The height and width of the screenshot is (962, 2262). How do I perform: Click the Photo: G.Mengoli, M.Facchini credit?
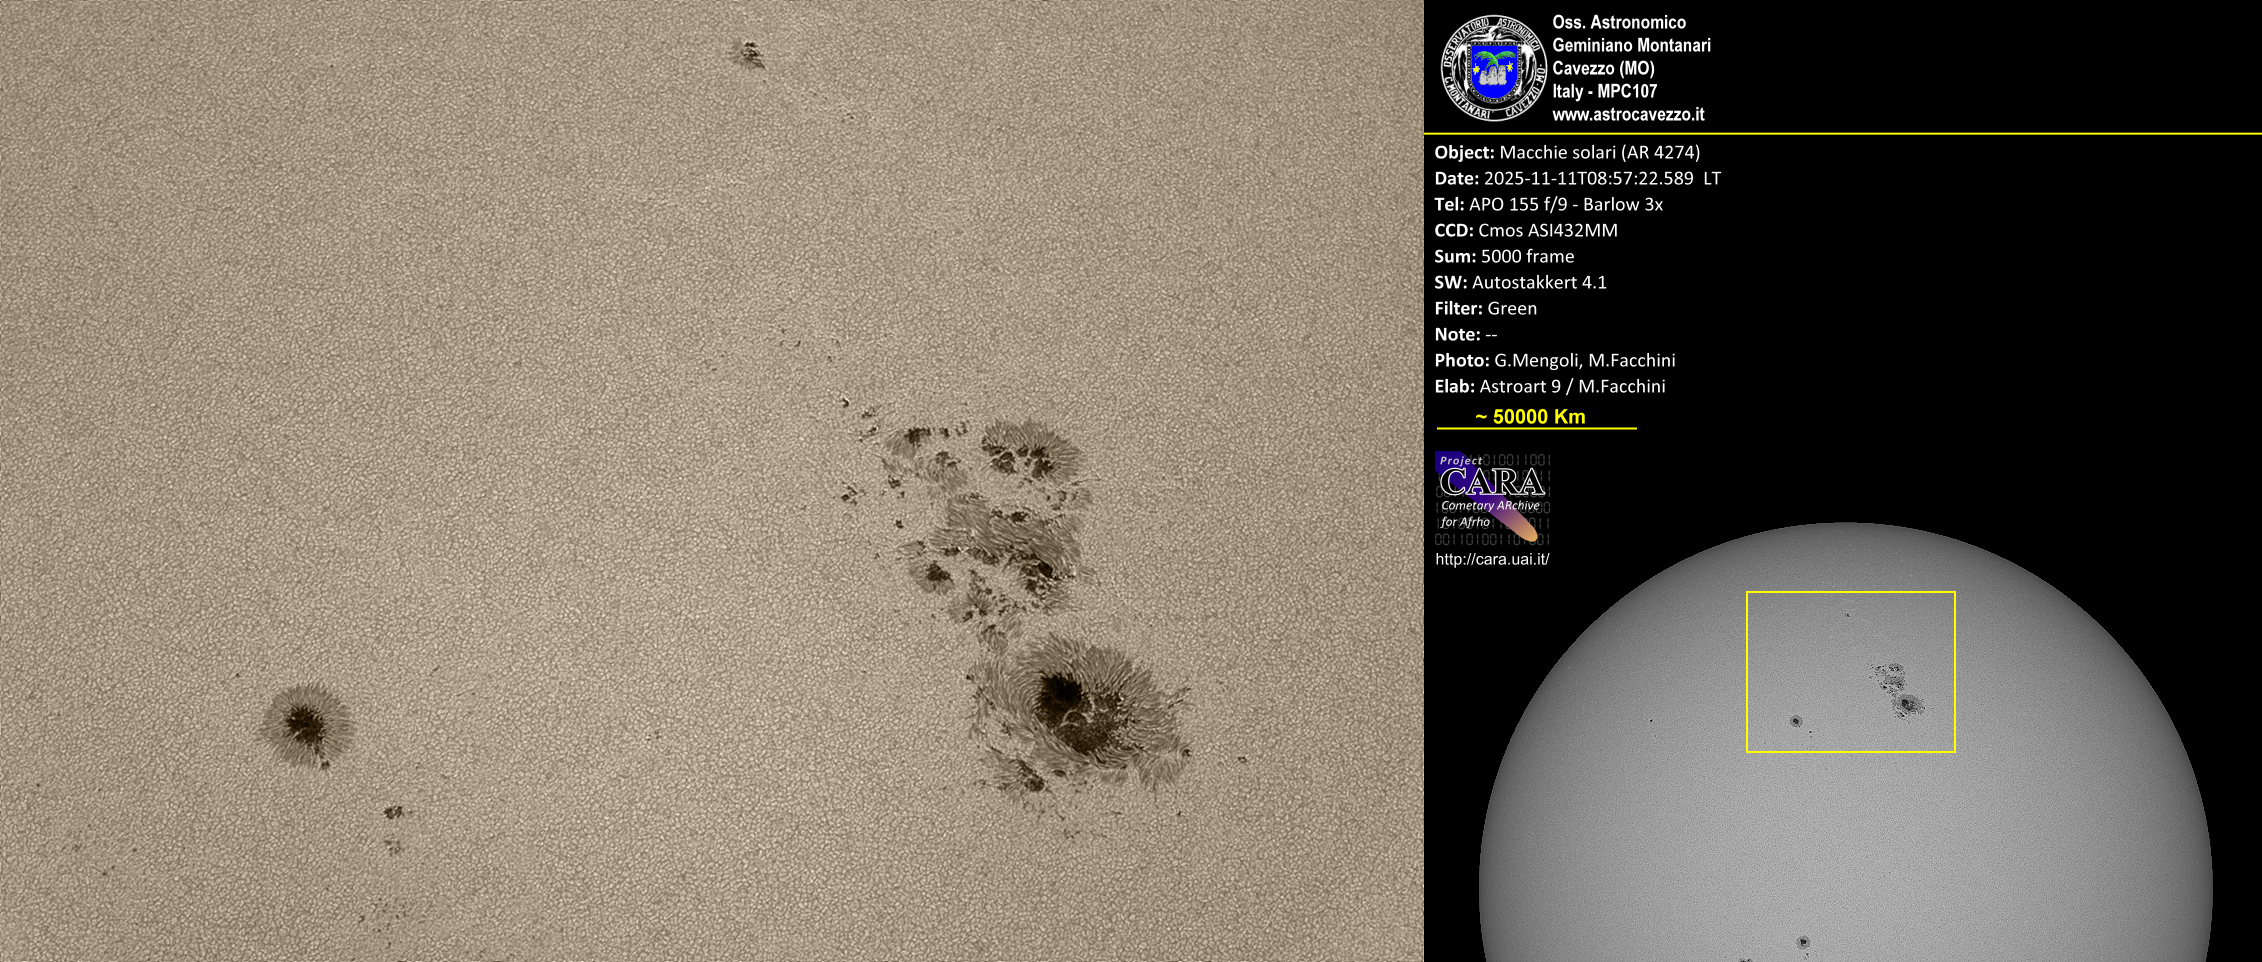[x=1554, y=361]
